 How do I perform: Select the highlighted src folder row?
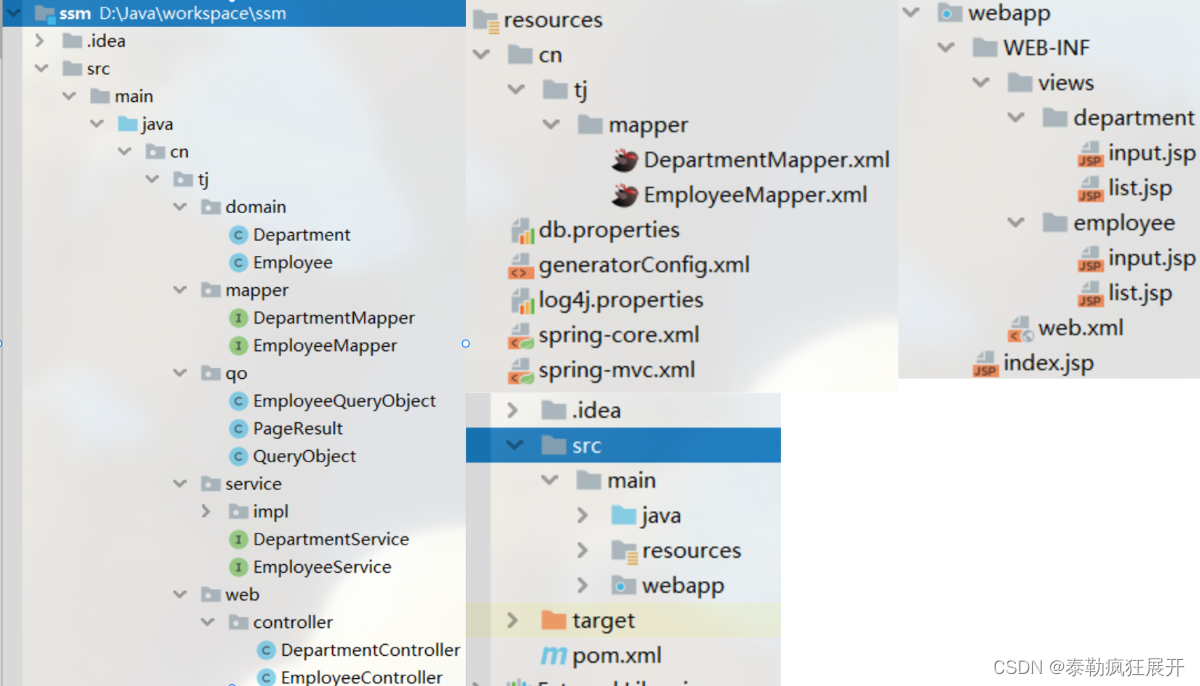click(624, 446)
